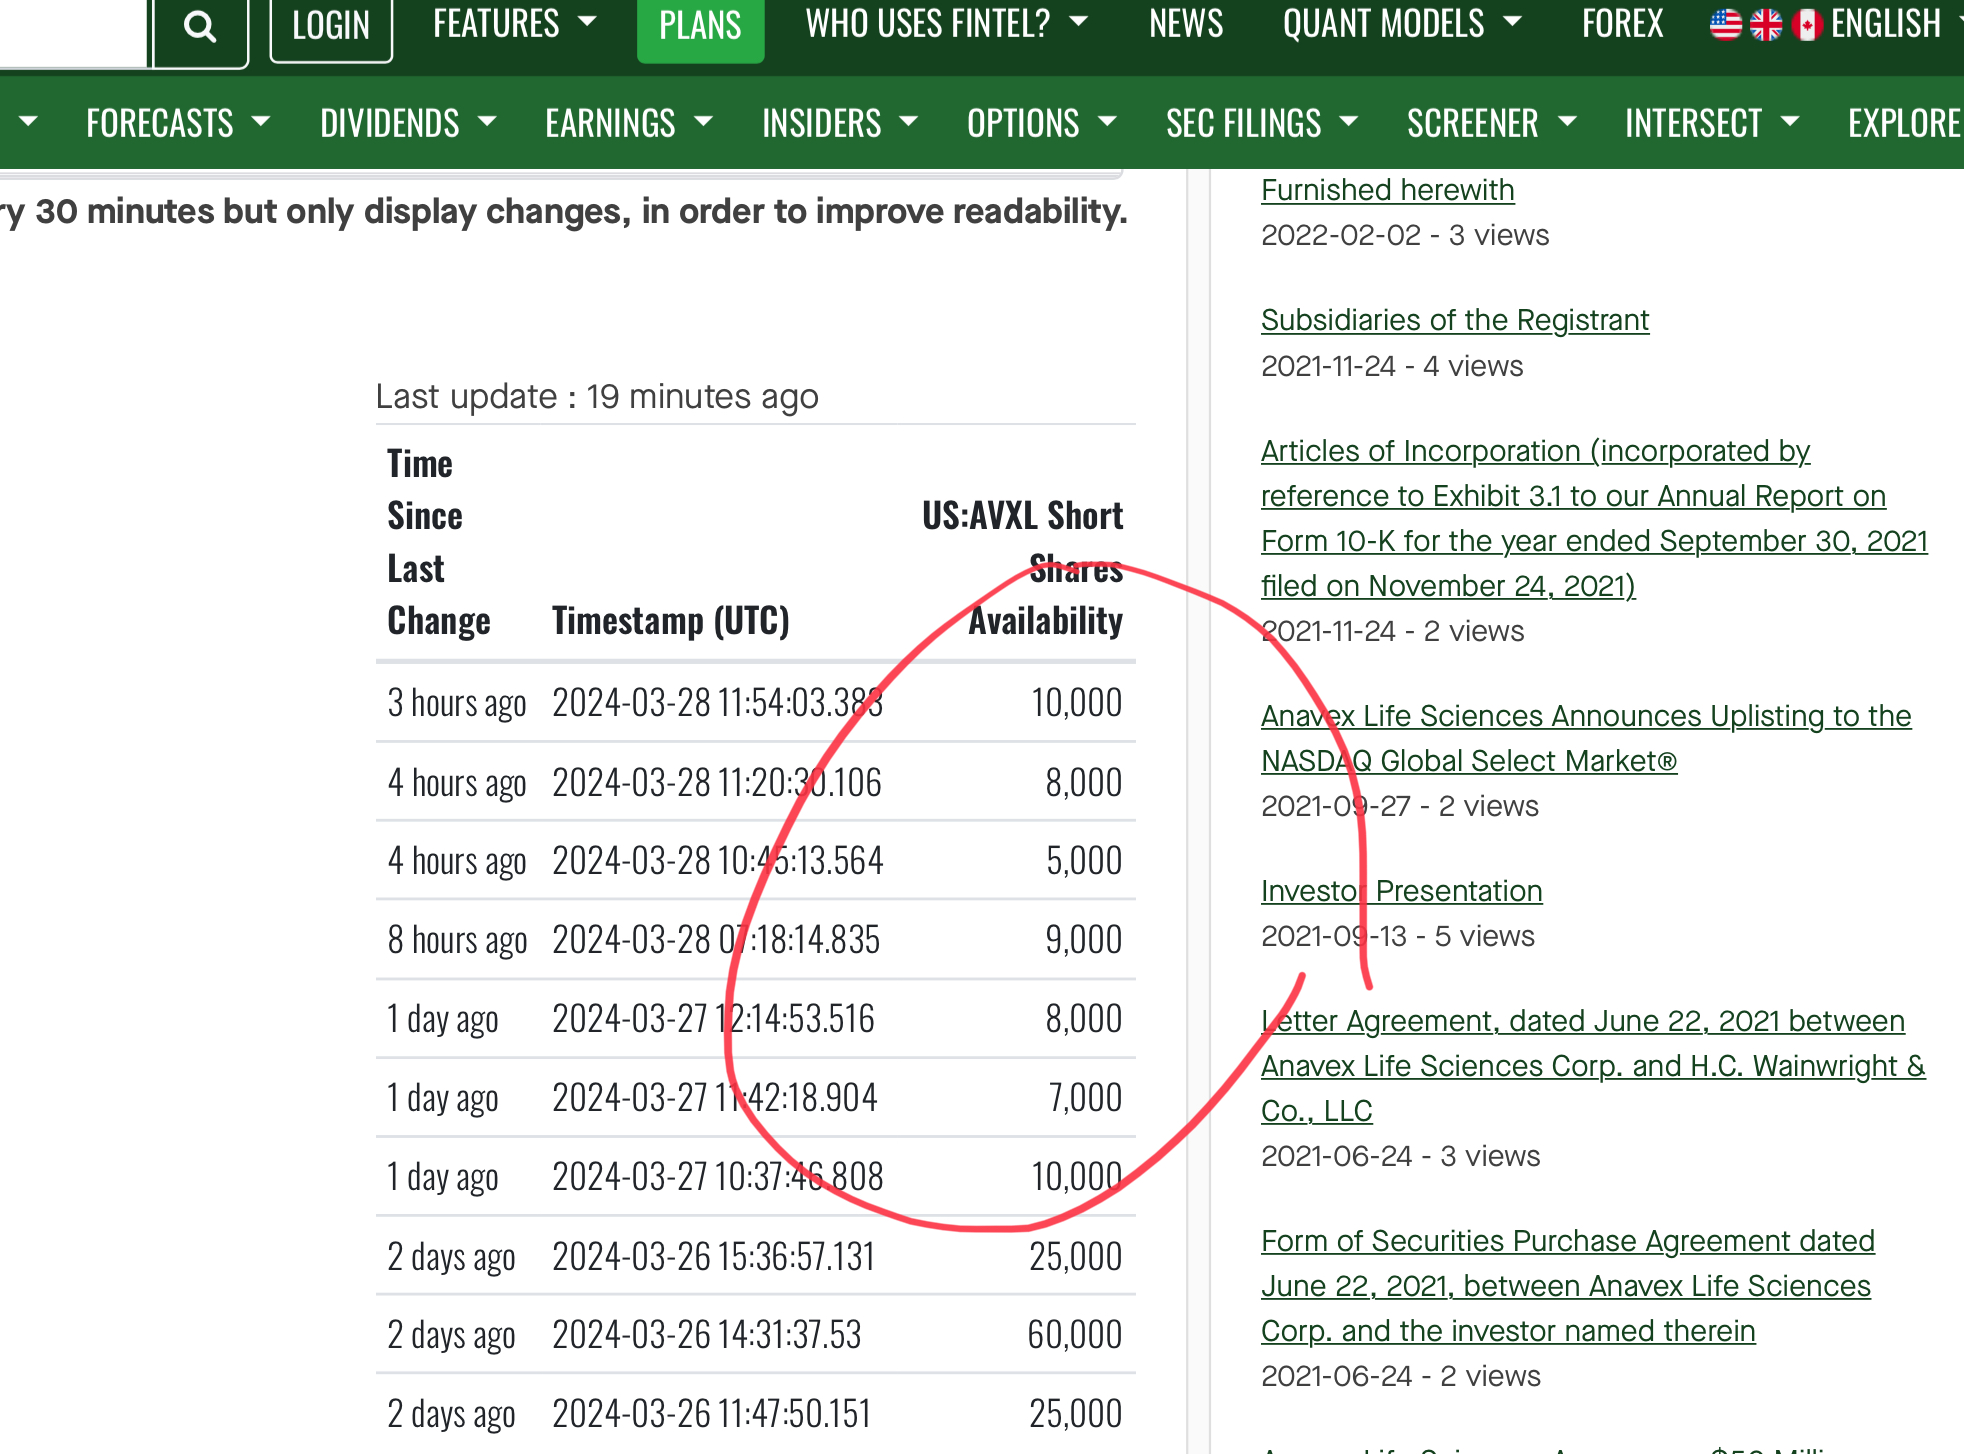This screenshot has height=1454, width=1964.
Task: Open Anavex NASDAQ Global Select uplisting link
Action: 1586,738
